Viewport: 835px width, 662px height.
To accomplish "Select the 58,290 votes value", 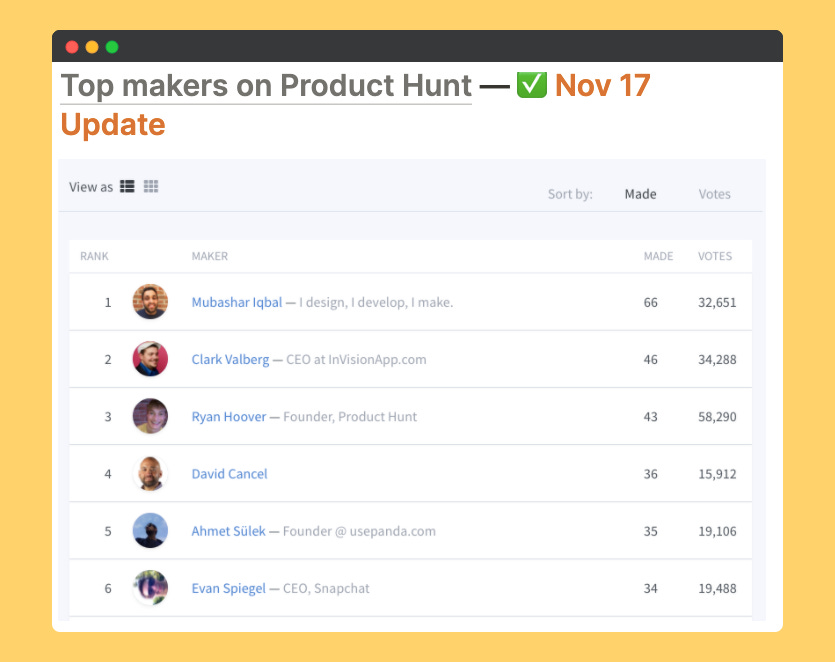I will pos(717,416).
